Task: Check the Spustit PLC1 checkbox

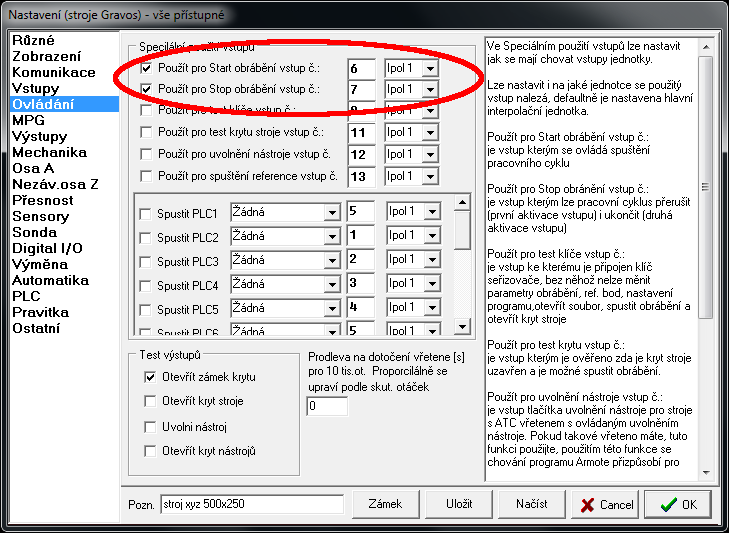Action: coord(146,214)
